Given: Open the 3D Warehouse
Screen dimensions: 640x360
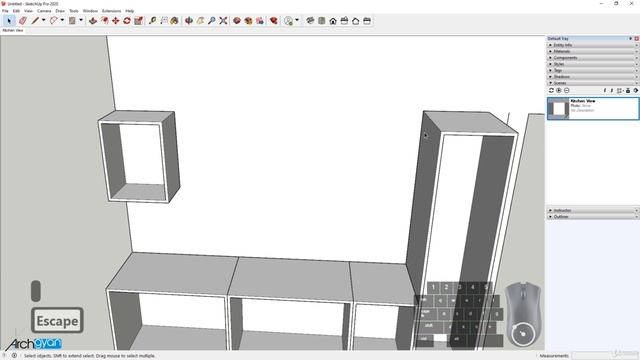Looking at the screenshot, I should point(237,20).
